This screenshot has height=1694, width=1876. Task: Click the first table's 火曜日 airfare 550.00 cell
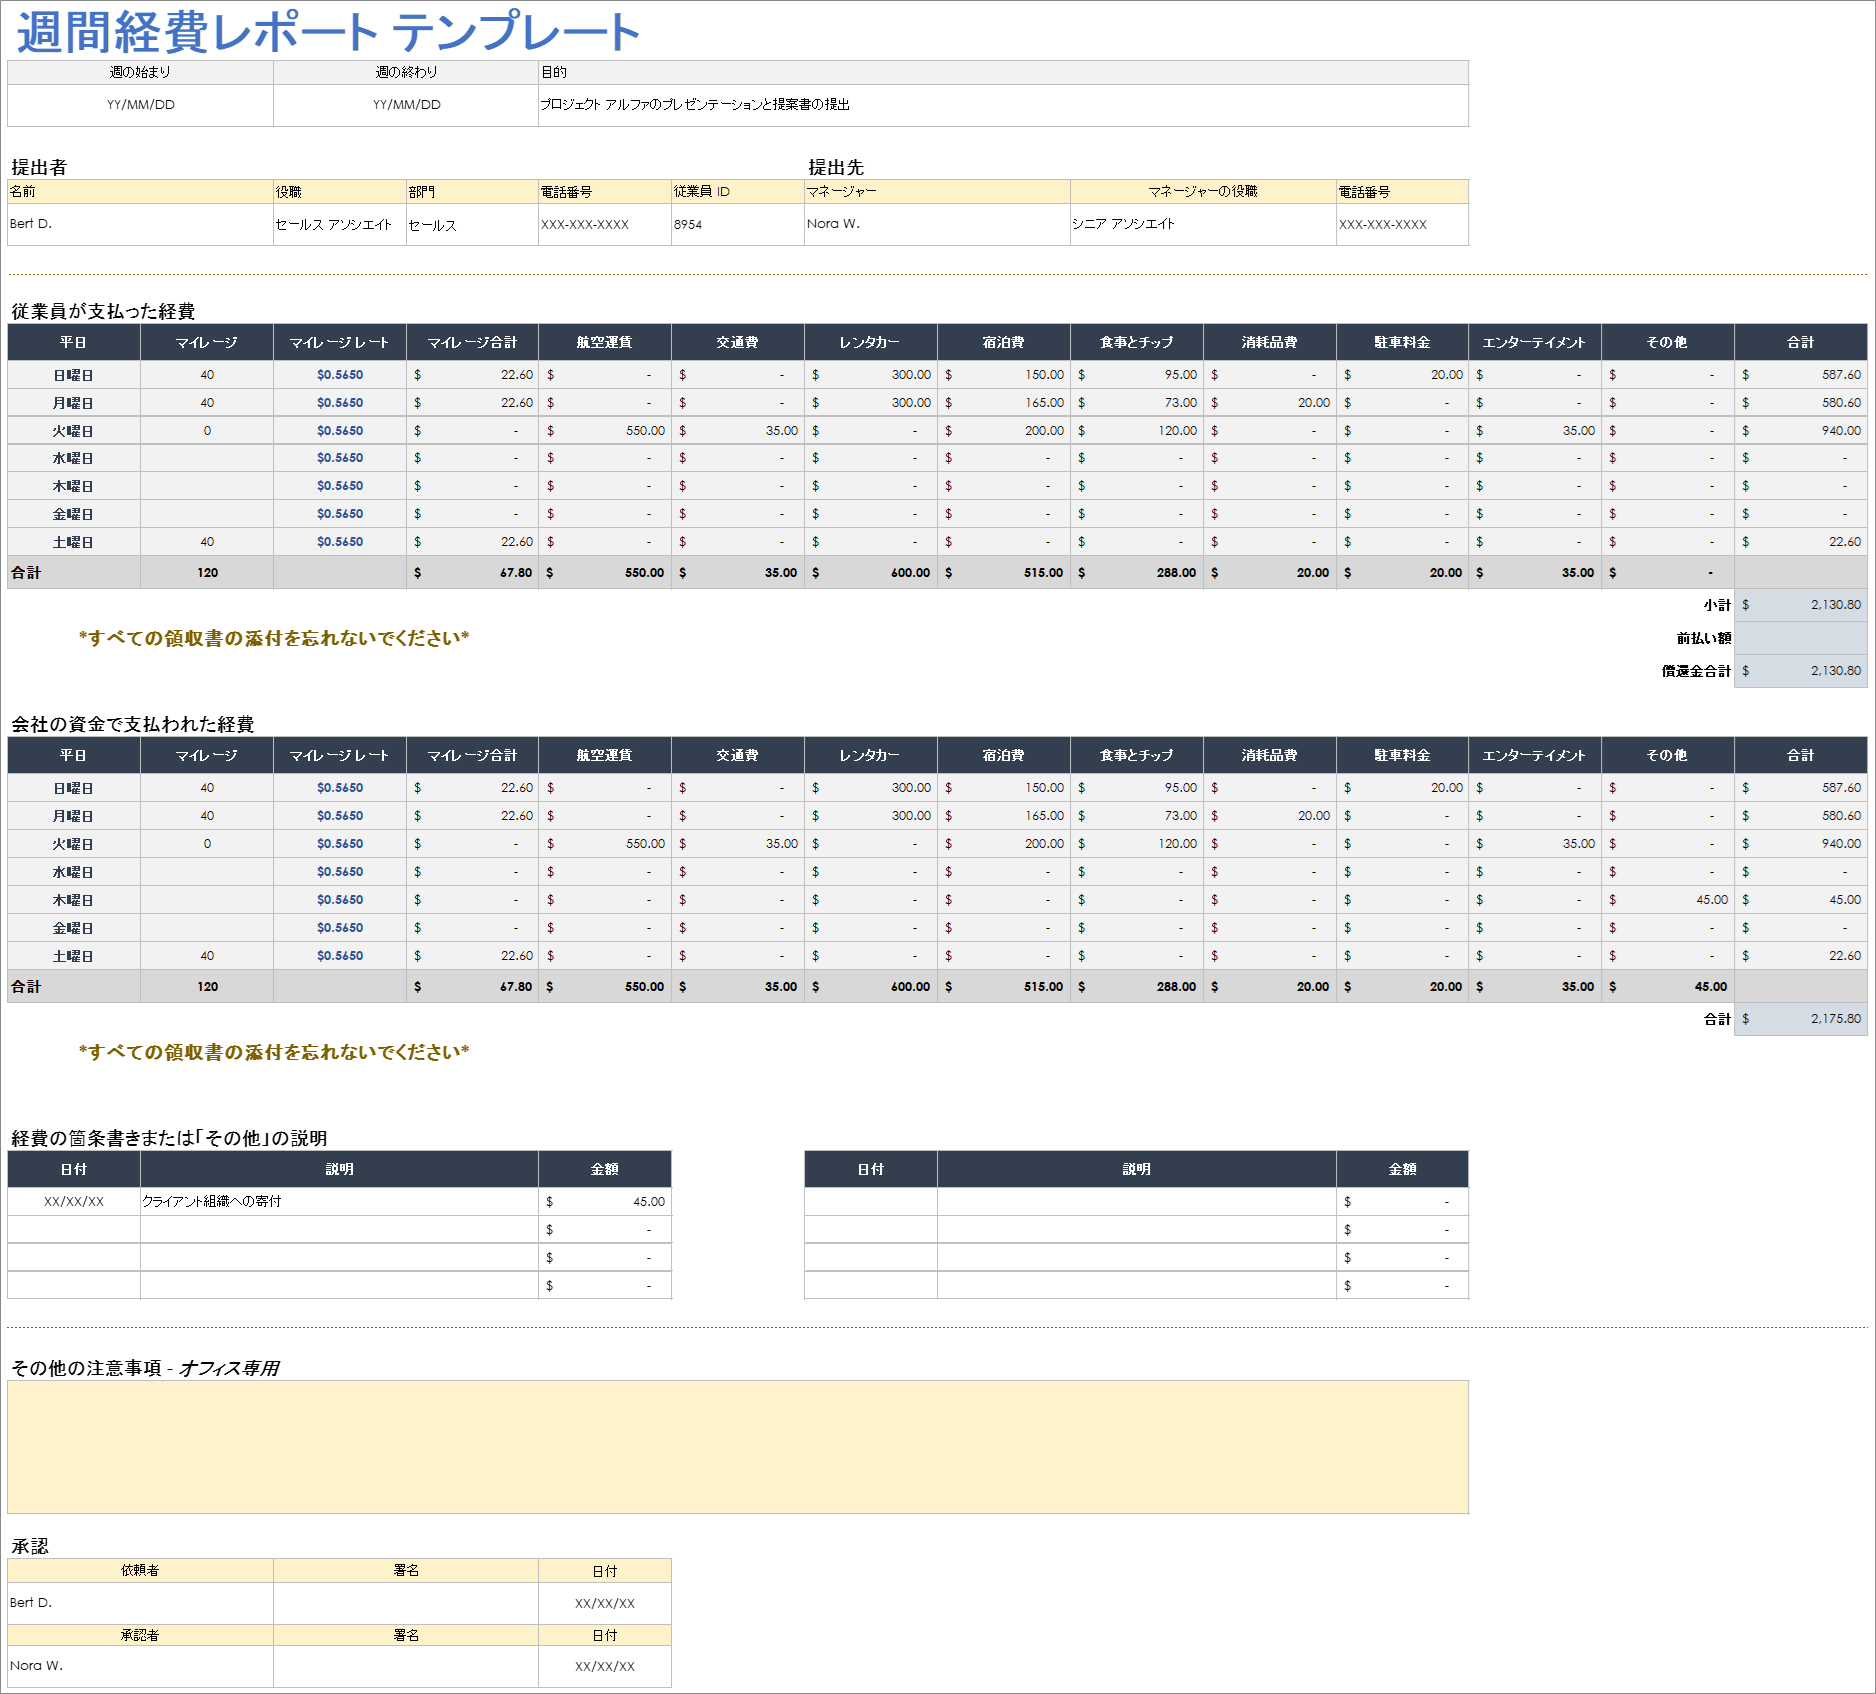point(605,431)
